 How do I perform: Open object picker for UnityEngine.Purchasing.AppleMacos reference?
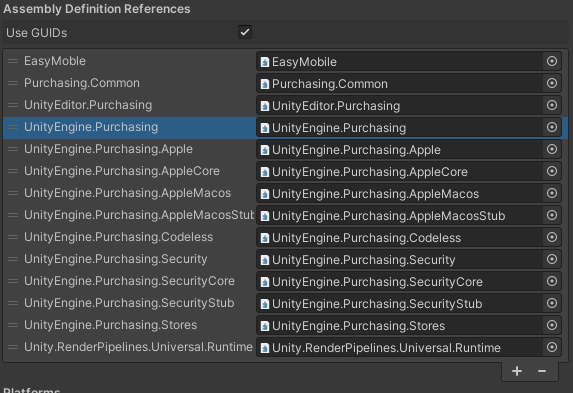552,193
